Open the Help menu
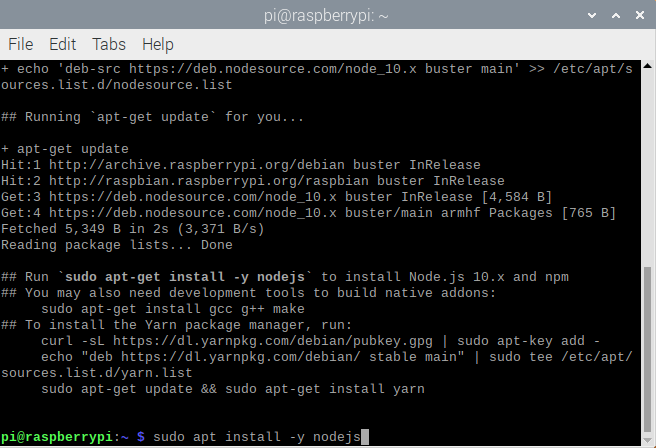This screenshot has width=656, height=448. (x=158, y=45)
